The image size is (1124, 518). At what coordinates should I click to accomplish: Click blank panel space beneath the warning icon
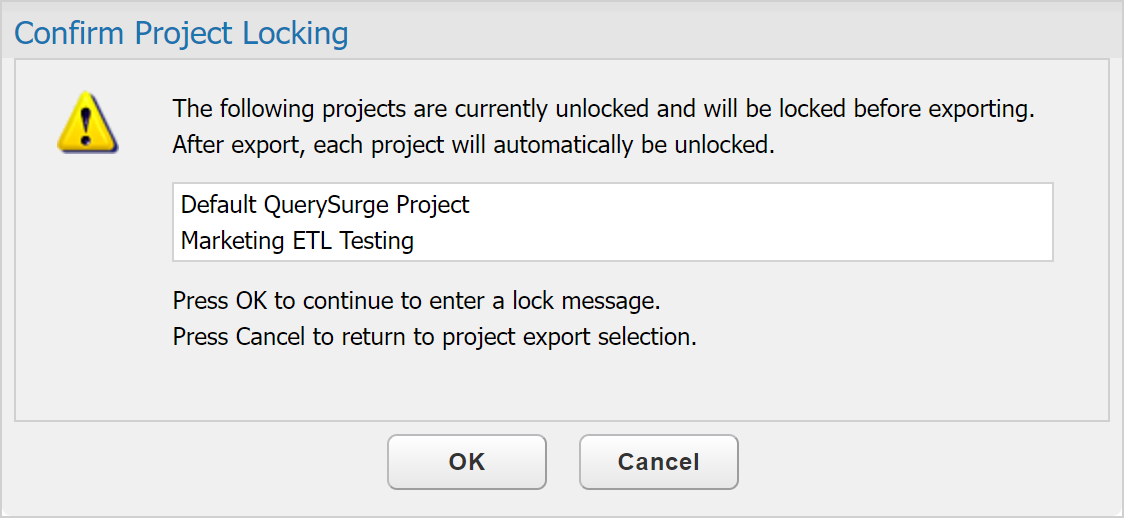click(87, 280)
